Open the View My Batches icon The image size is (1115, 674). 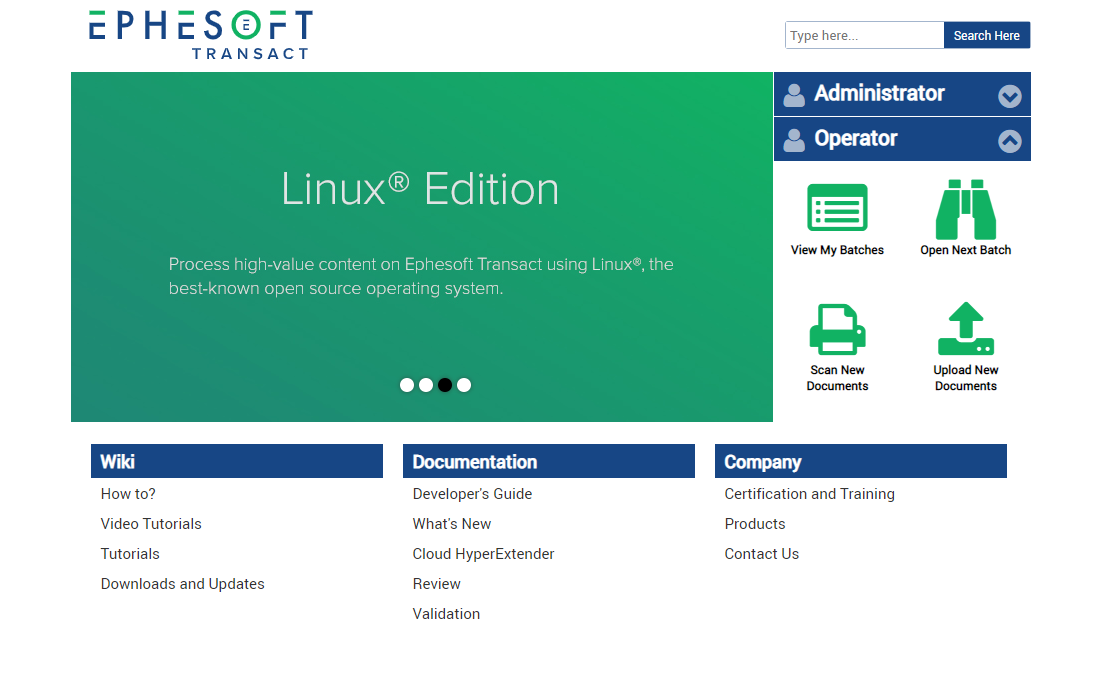(x=837, y=207)
